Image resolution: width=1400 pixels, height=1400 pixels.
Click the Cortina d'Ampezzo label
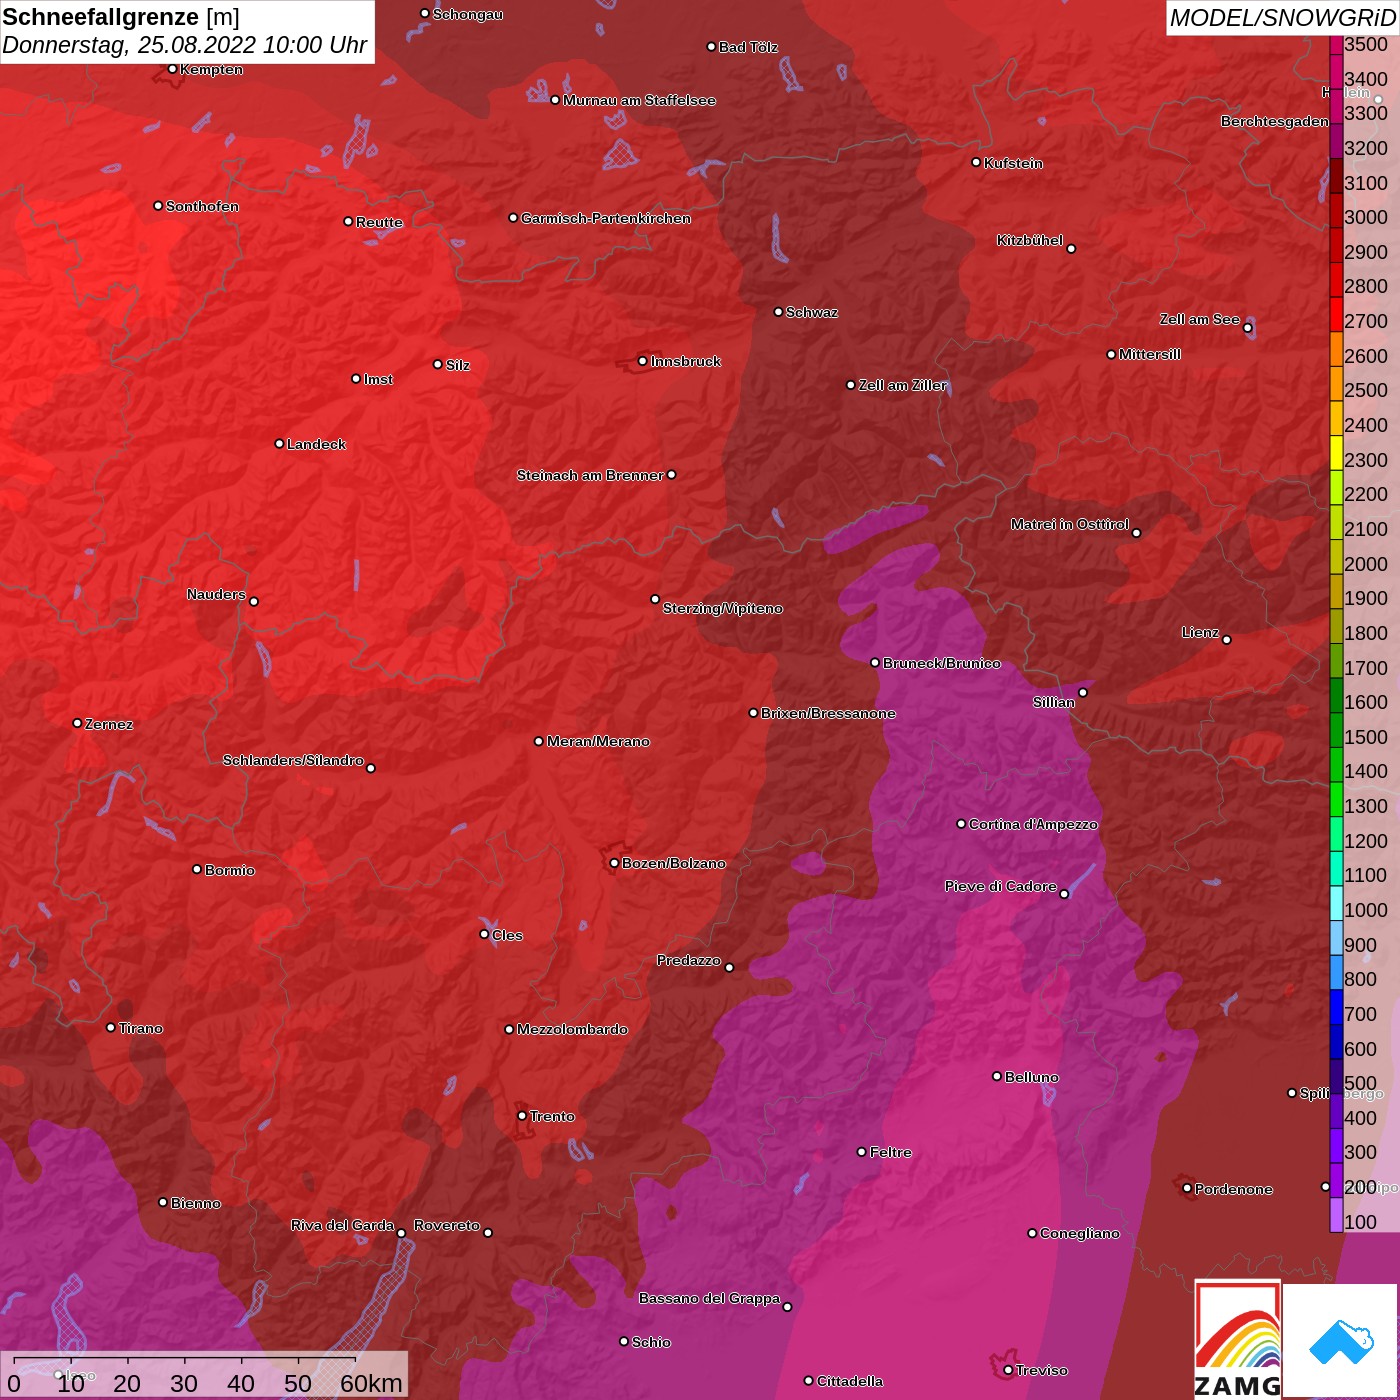(1033, 824)
